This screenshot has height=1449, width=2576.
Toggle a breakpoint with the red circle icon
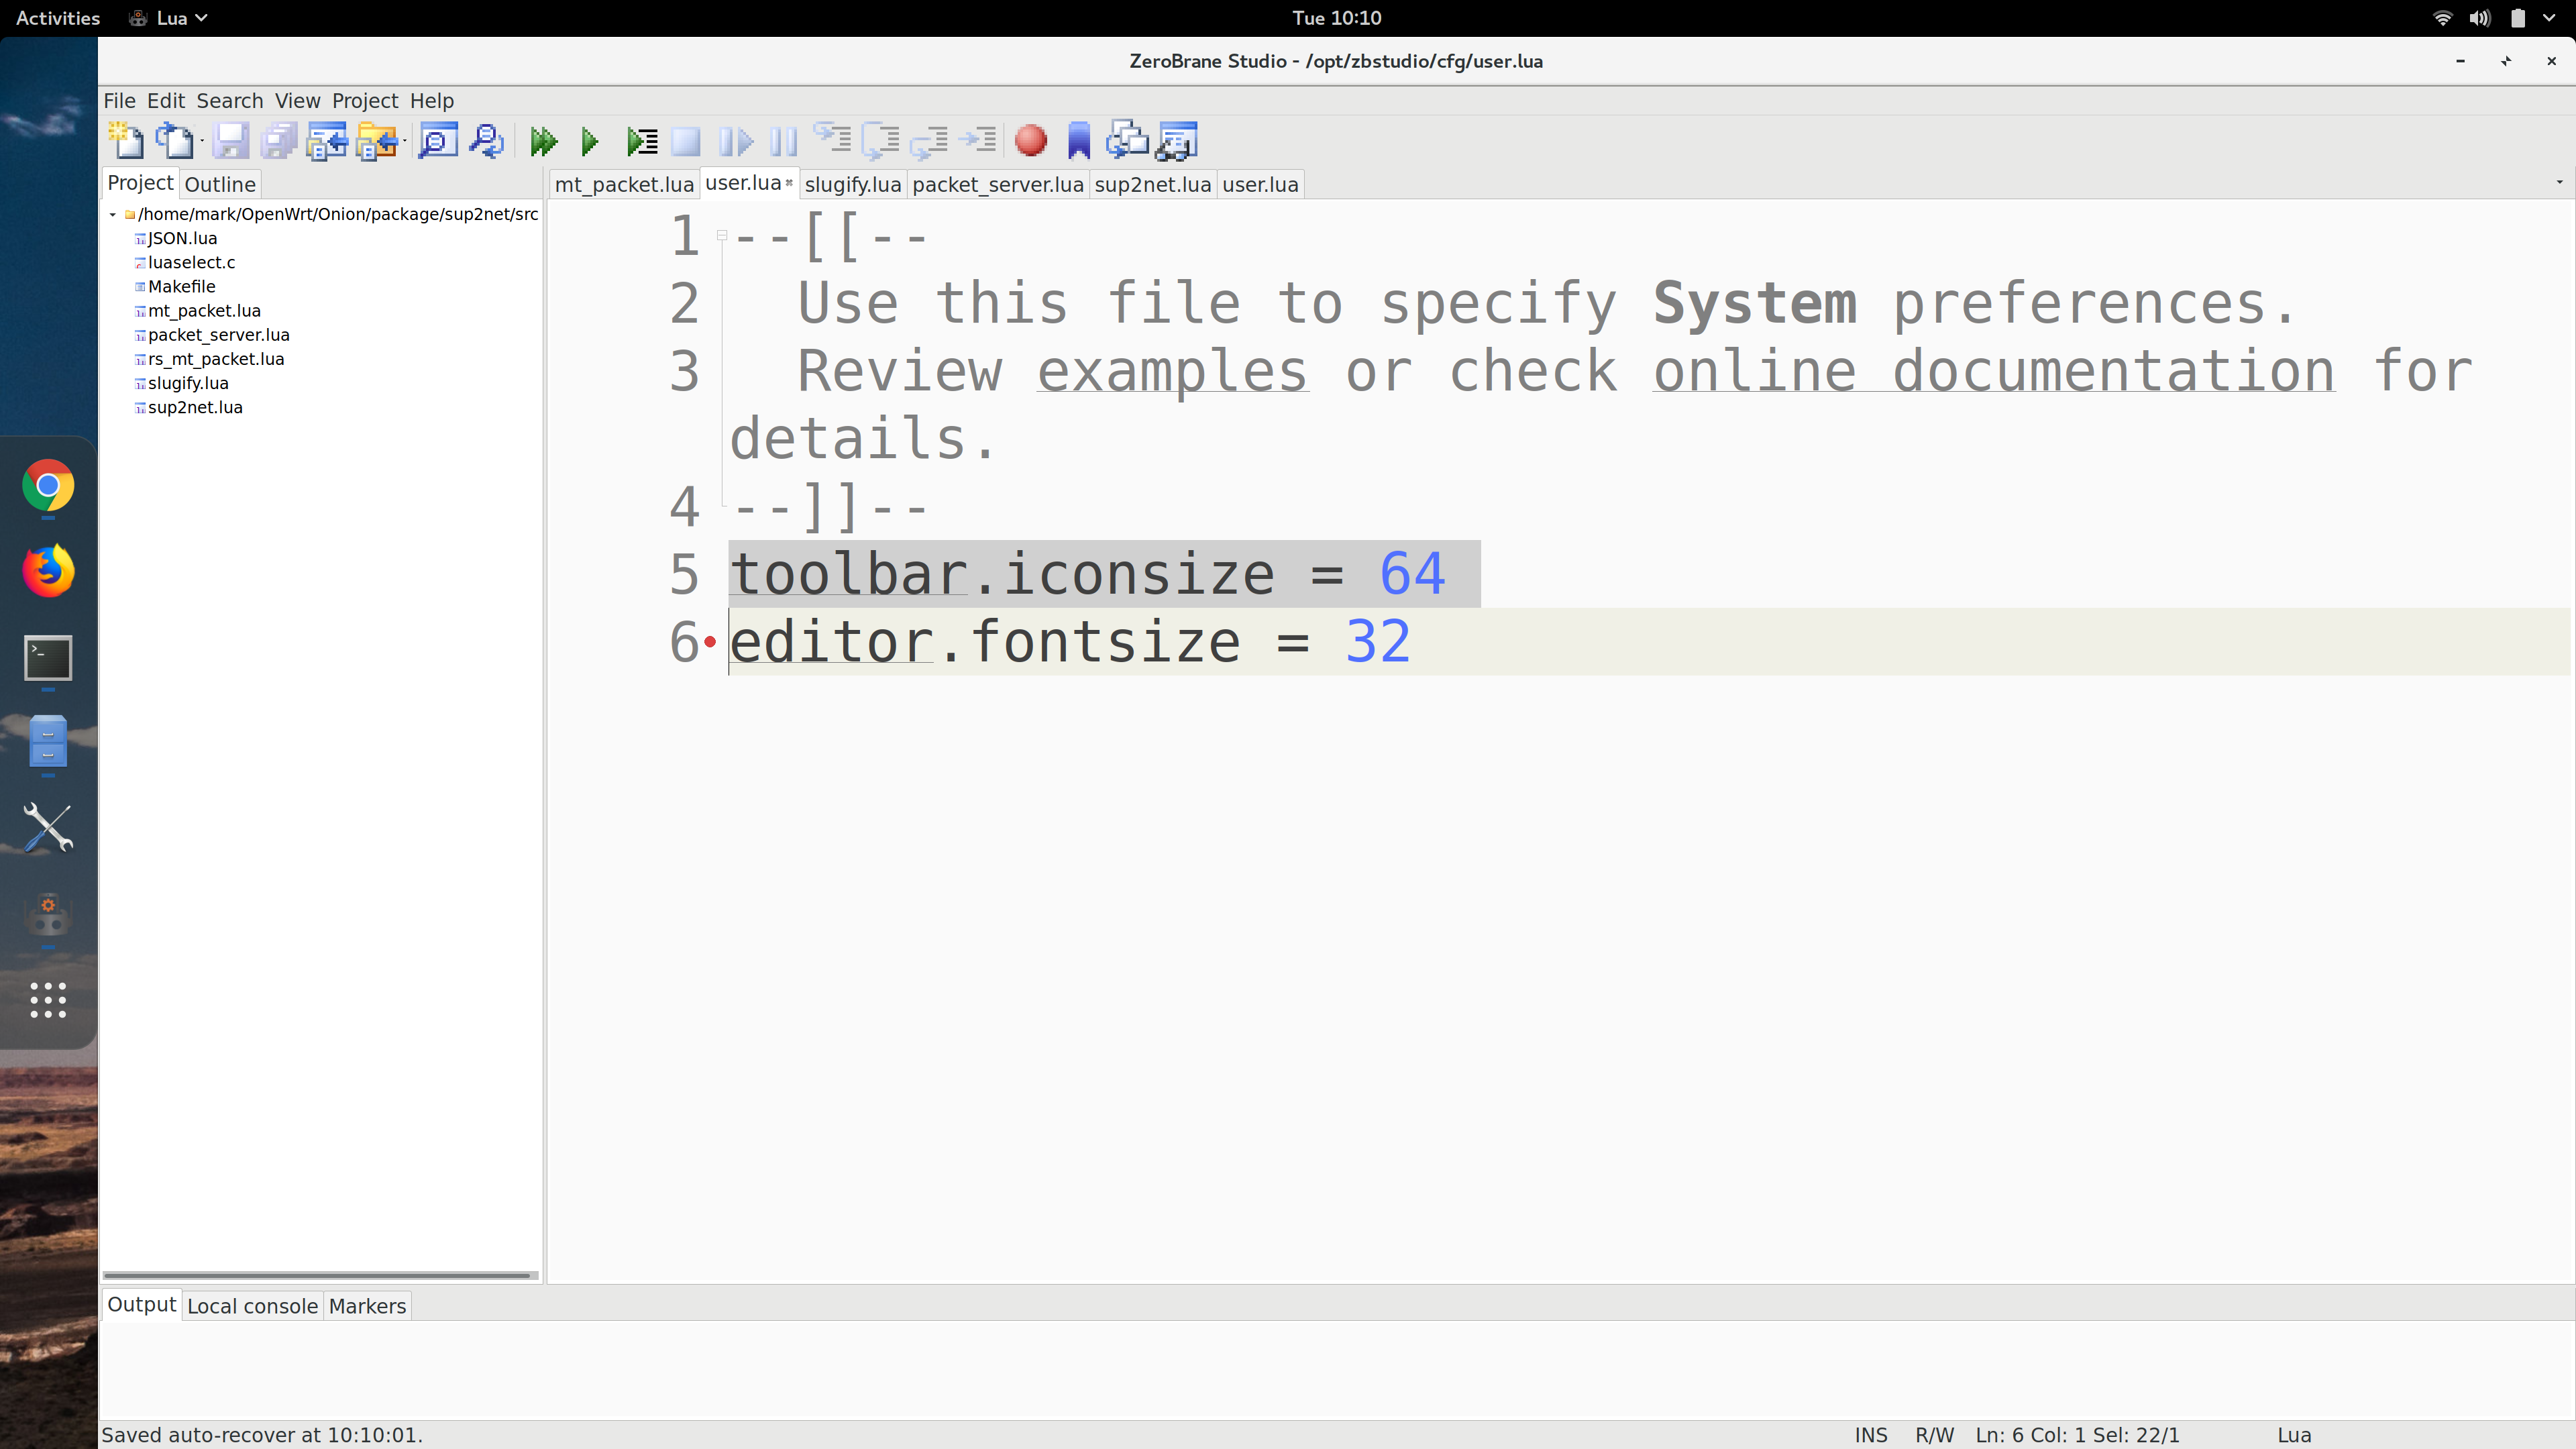coord(1031,141)
